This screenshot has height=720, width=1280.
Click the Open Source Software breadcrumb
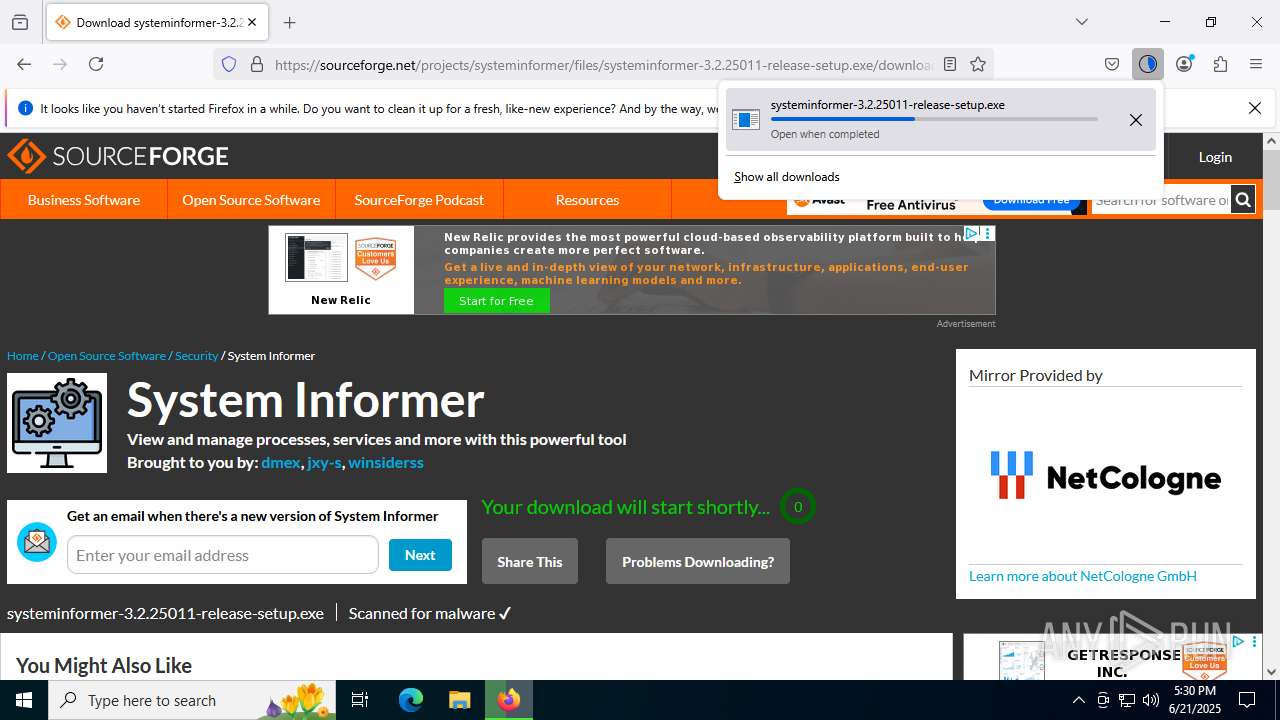pos(107,356)
